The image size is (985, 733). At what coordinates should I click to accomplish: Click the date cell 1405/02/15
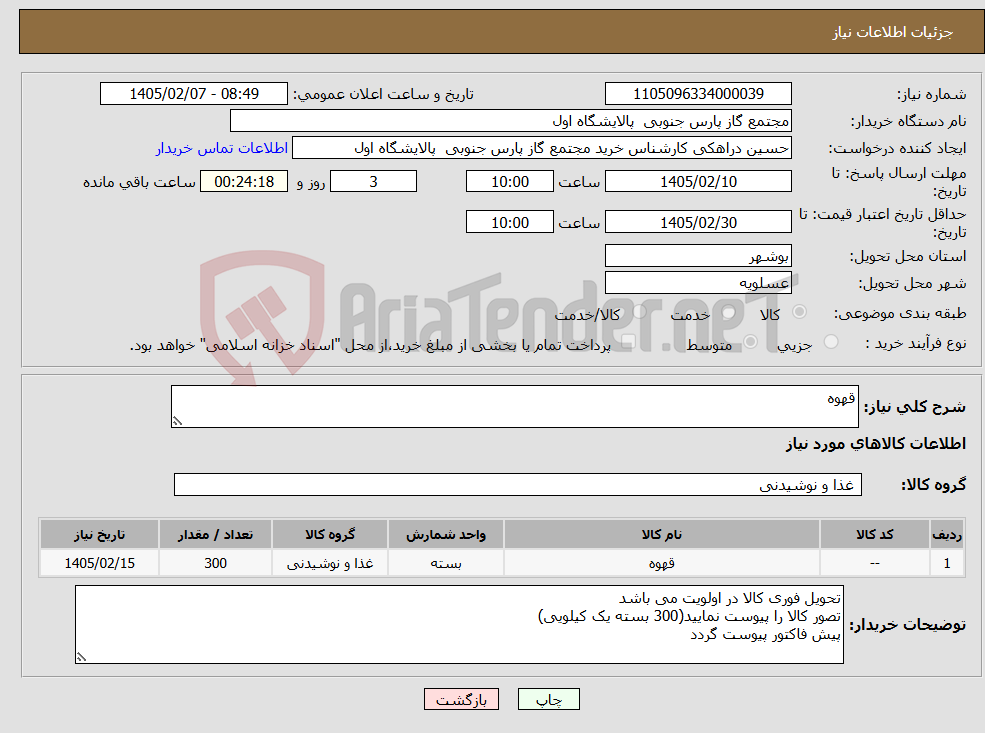pos(99,563)
